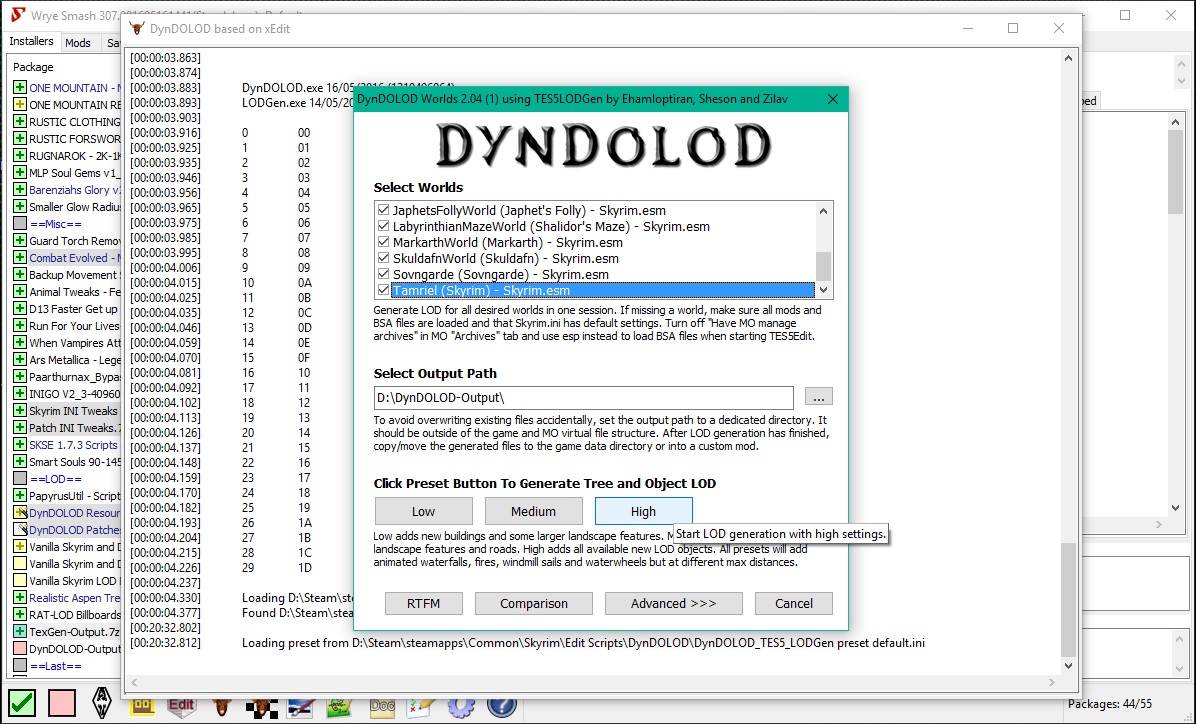Click the grey marker icon beside ==LOD==
Screen dimensions: 1196x724
20,478
